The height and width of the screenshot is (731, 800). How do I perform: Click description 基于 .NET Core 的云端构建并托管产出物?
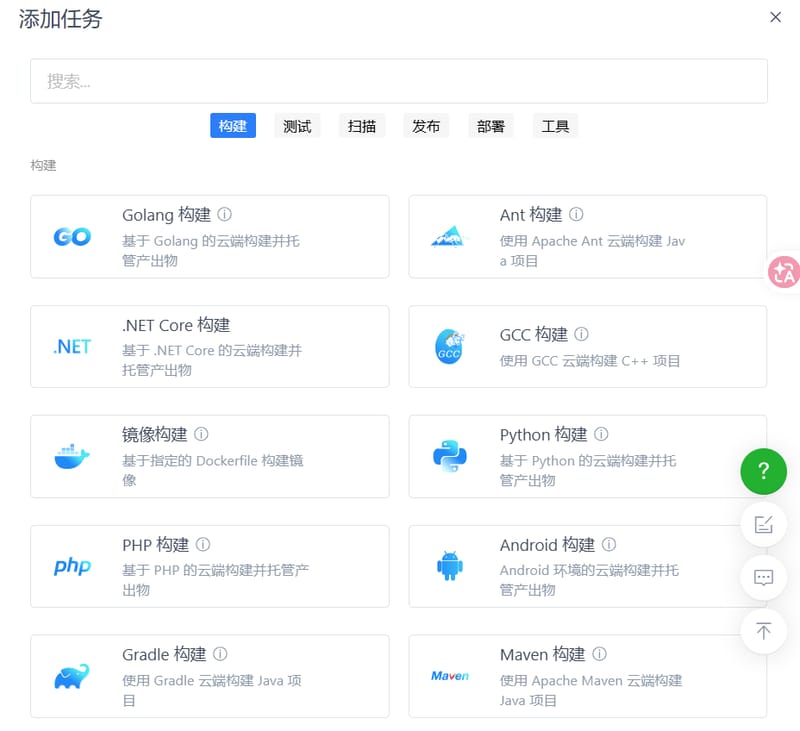(212, 360)
